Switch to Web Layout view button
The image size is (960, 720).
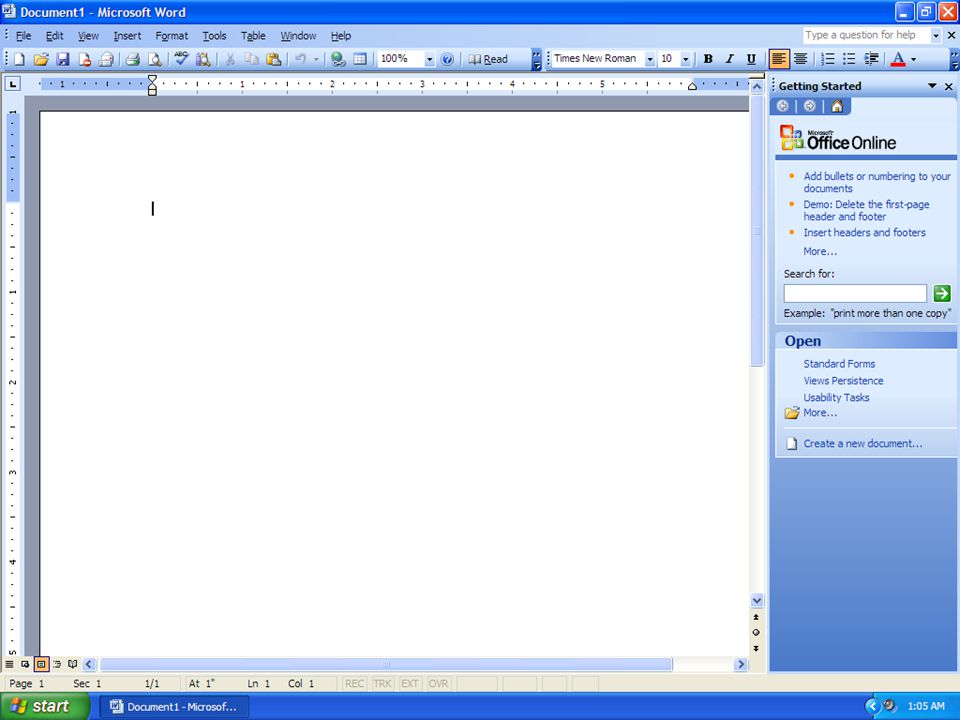click(x=25, y=664)
